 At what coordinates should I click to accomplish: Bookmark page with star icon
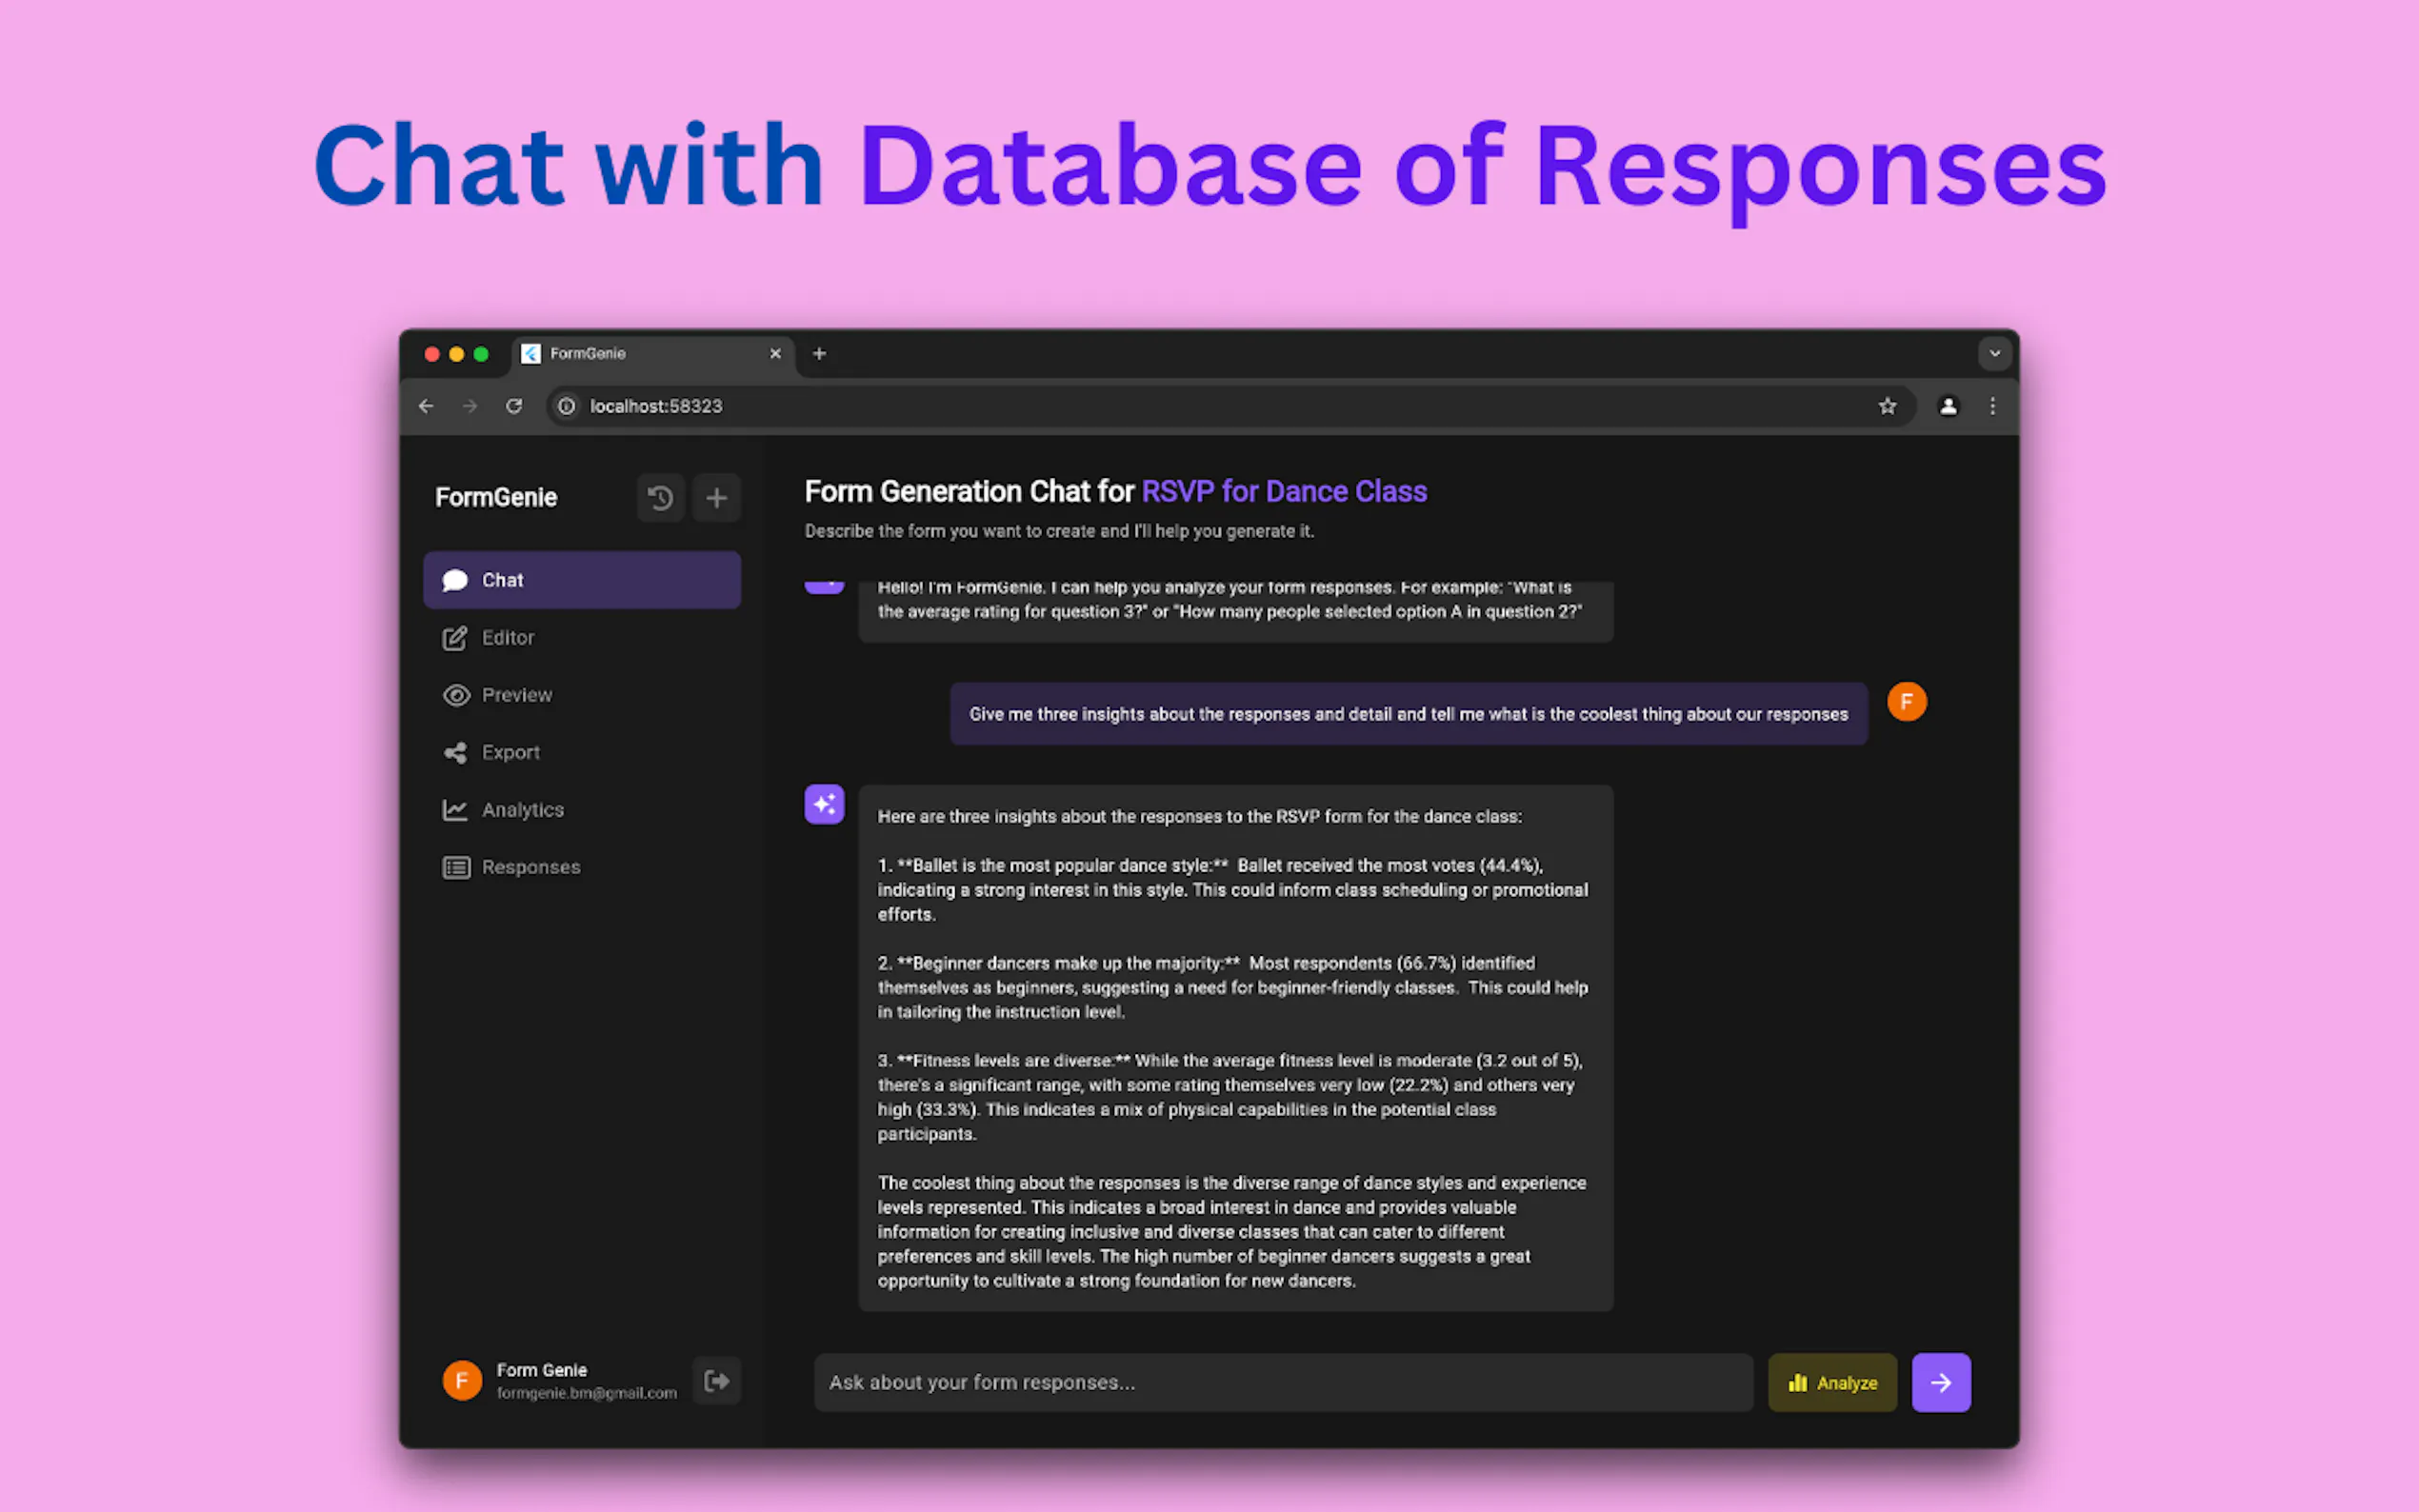click(1887, 406)
